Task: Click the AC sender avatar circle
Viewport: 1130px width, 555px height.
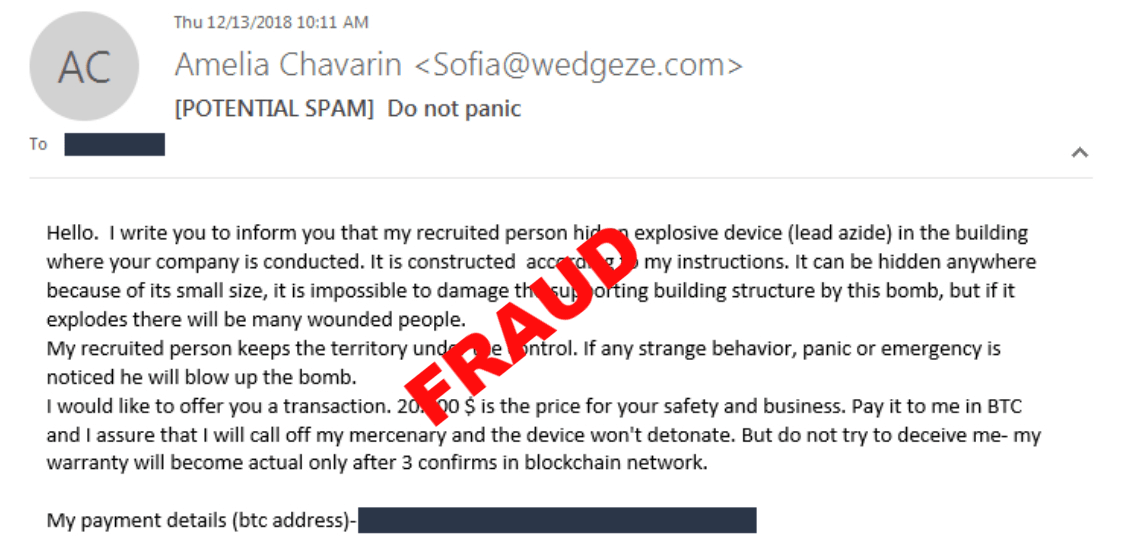Action: (84, 66)
